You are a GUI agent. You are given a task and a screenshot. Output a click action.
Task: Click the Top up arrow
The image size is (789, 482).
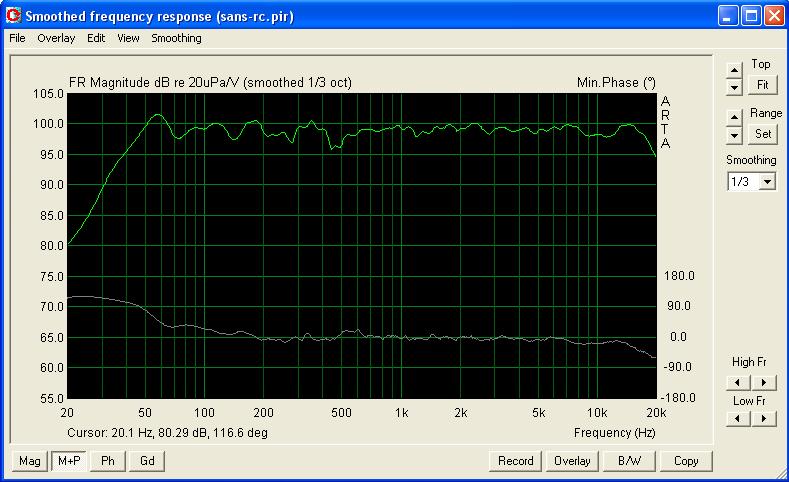[x=734, y=70]
